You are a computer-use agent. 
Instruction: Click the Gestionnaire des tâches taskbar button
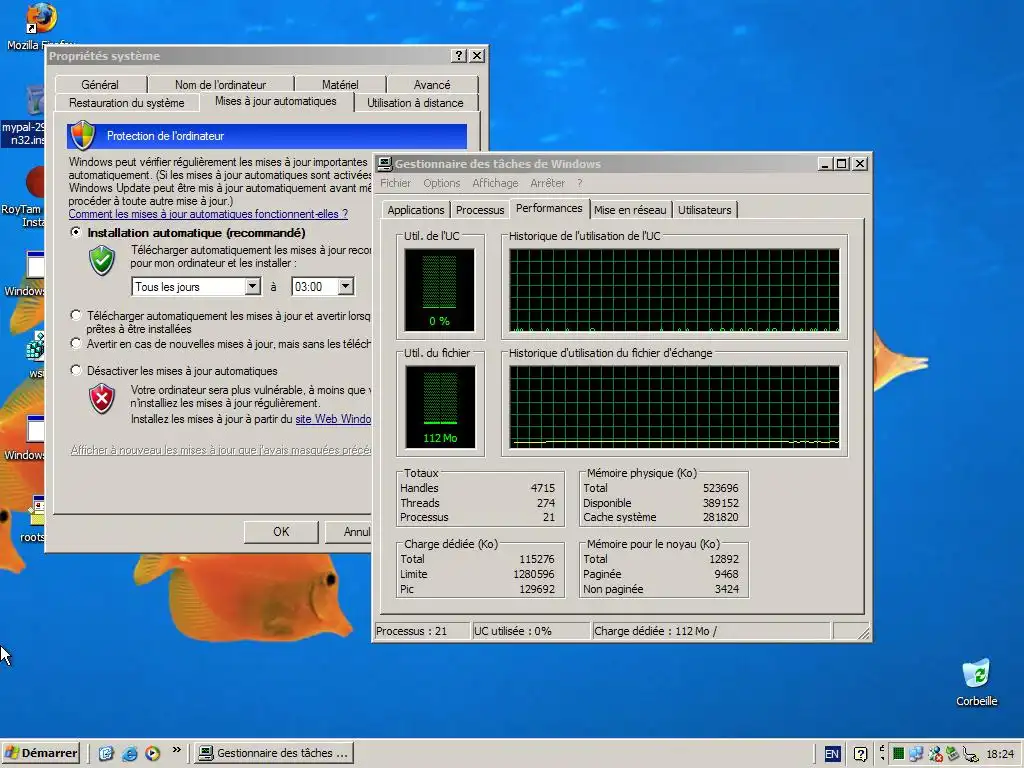click(x=274, y=753)
